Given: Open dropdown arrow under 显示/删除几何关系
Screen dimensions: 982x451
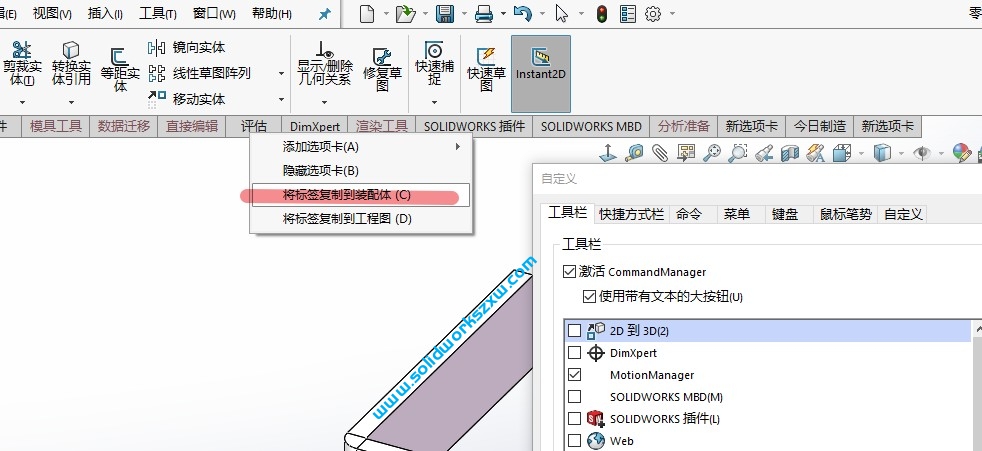Looking at the screenshot, I should (x=324, y=102).
